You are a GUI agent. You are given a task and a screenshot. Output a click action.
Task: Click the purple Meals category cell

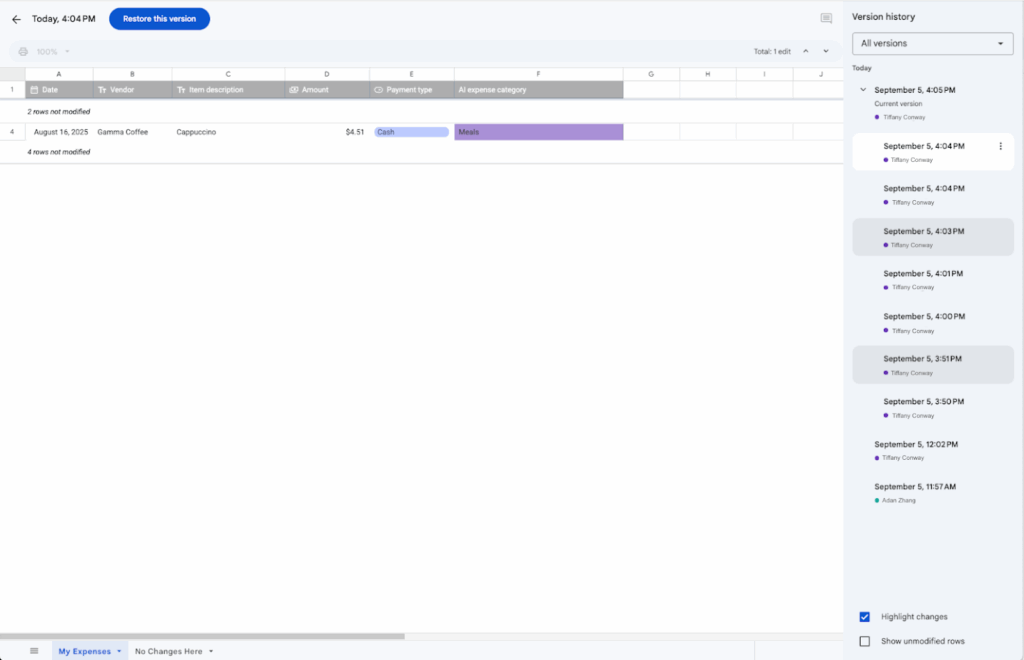[538, 132]
